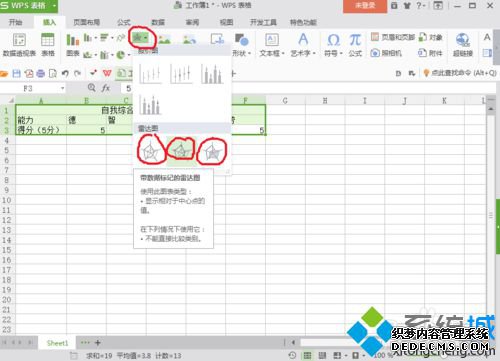Select the filled radar chart thumbnail
This screenshot has height=361, width=500.
(x=212, y=152)
